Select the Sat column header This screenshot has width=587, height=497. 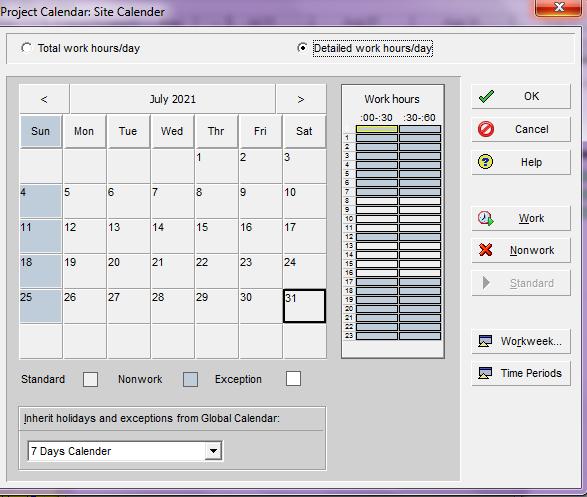pos(304,131)
